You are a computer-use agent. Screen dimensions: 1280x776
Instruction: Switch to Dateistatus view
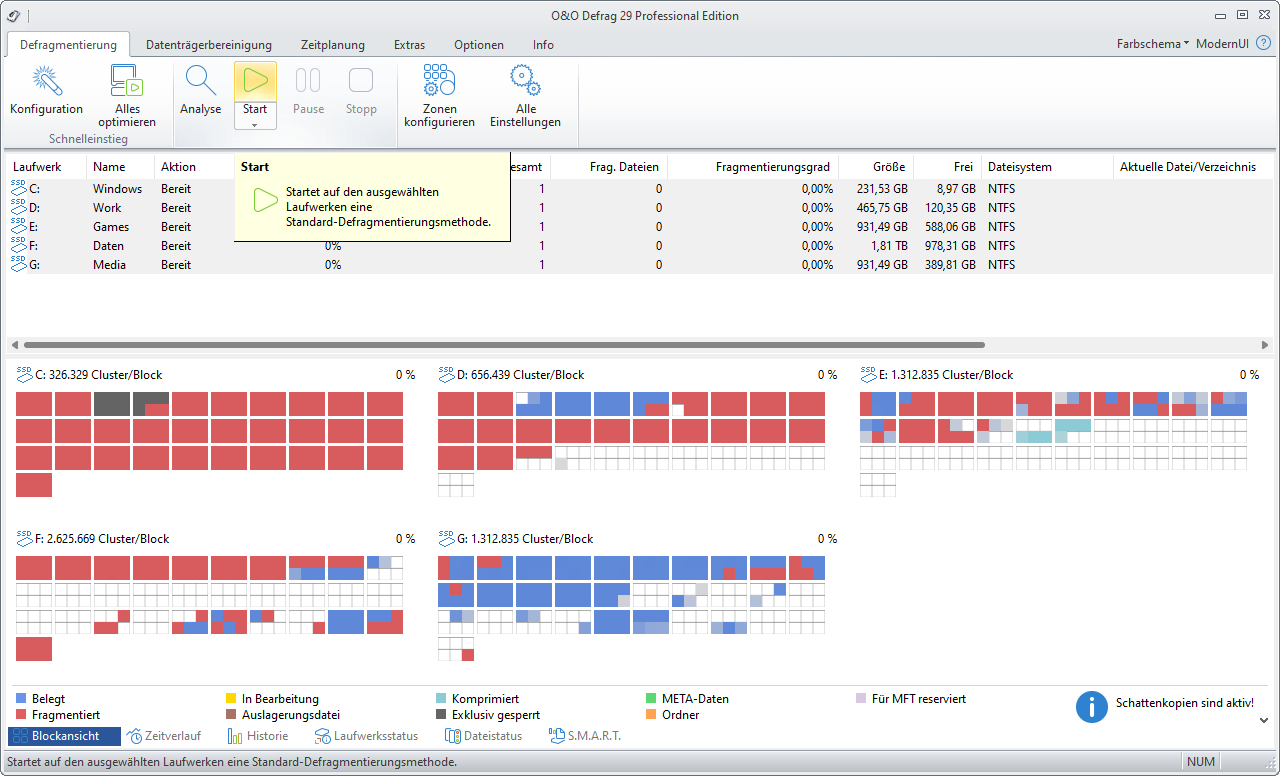click(483, 736)
